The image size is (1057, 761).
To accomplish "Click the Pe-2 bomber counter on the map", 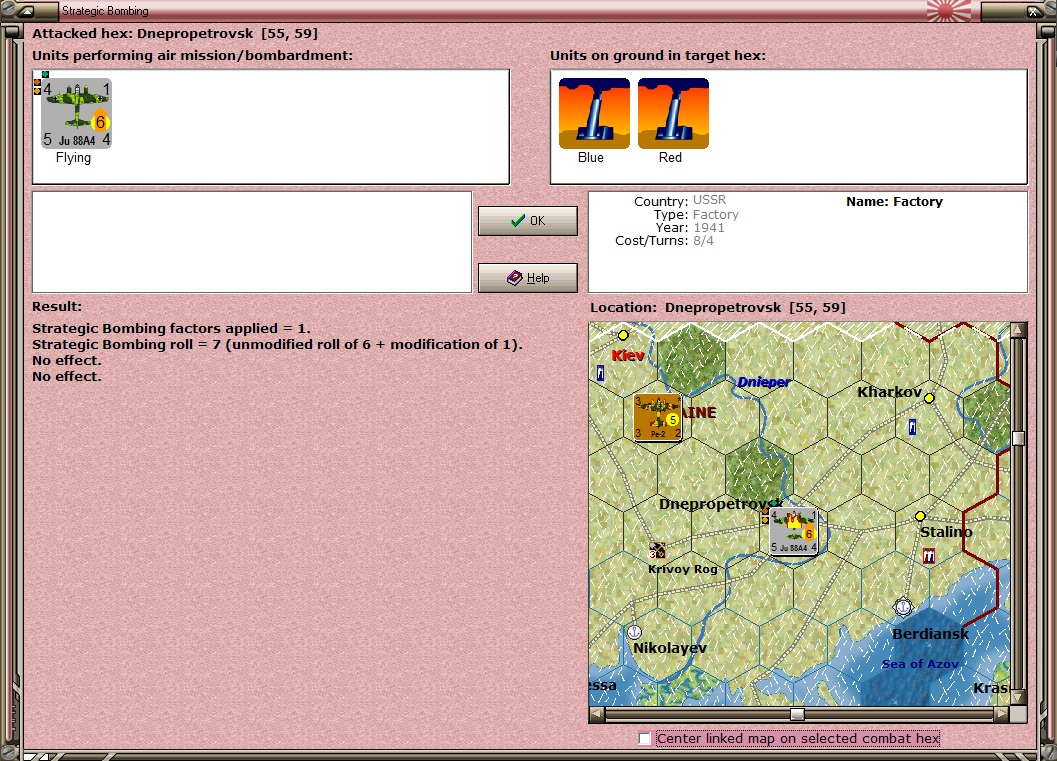I will tap(657, 417).
